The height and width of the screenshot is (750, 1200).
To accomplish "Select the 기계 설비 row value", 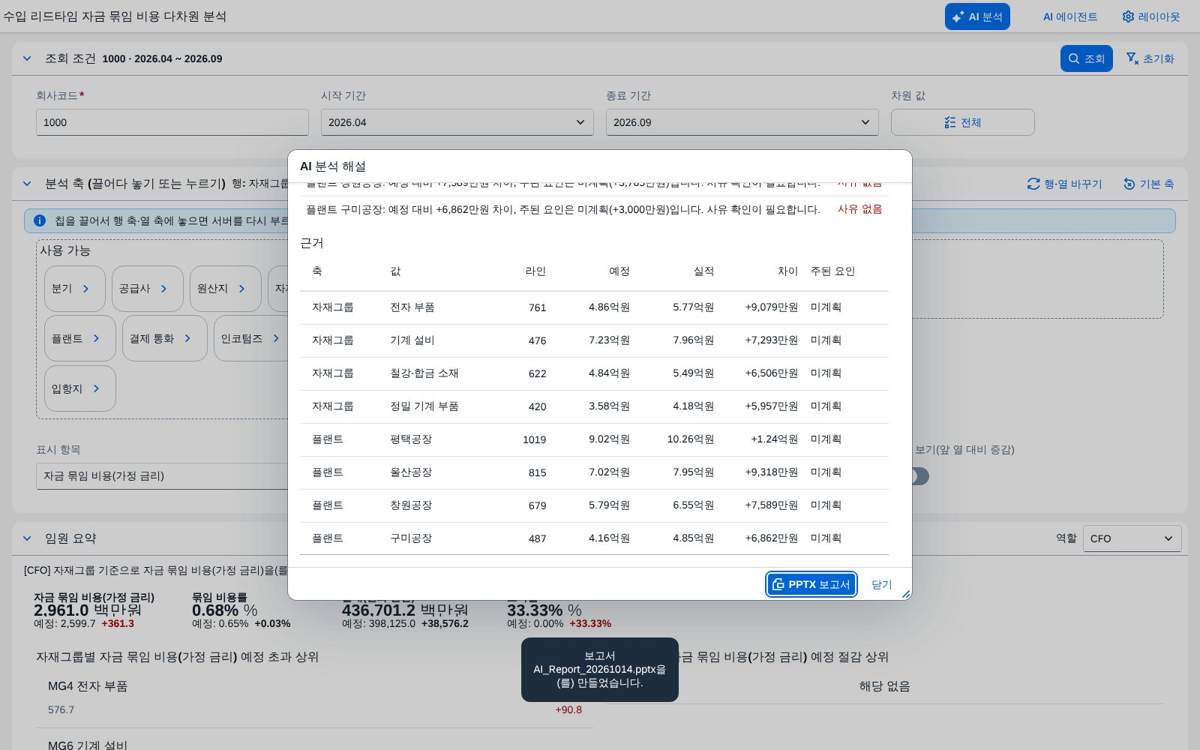I will (x=412, y=340).
